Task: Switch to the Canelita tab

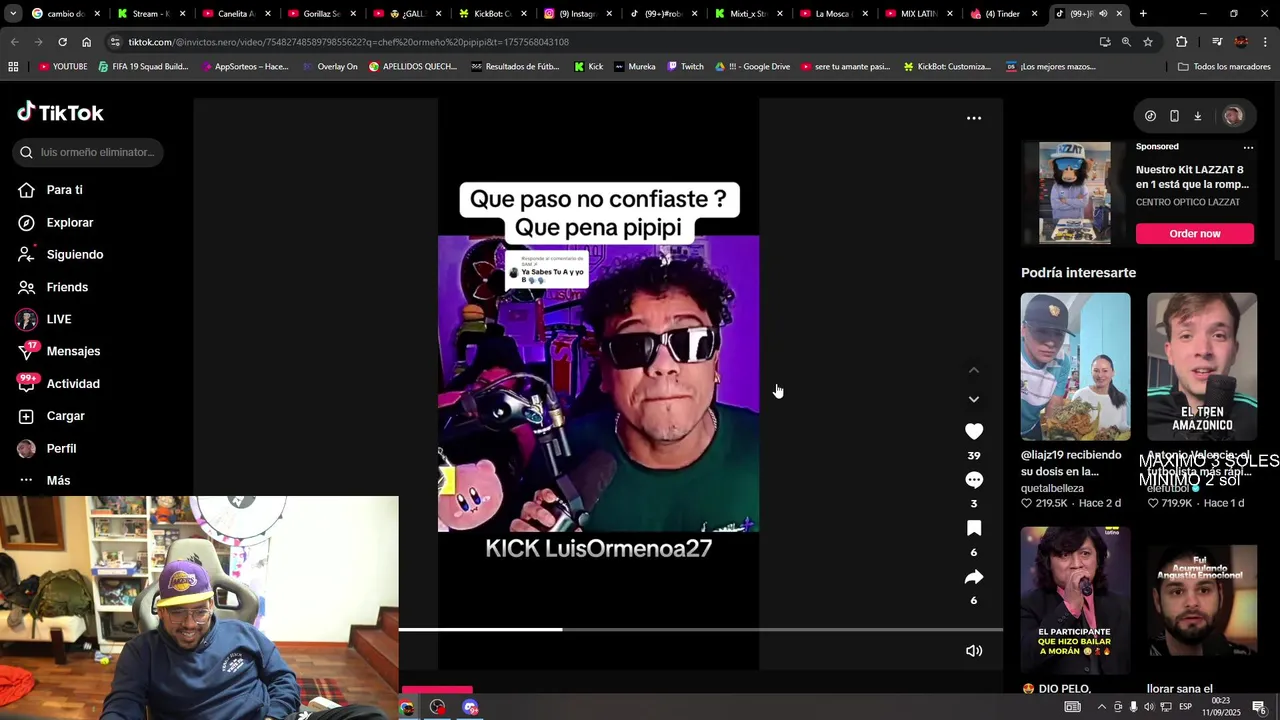Action: pyautogui.click(x=237, y=14)
